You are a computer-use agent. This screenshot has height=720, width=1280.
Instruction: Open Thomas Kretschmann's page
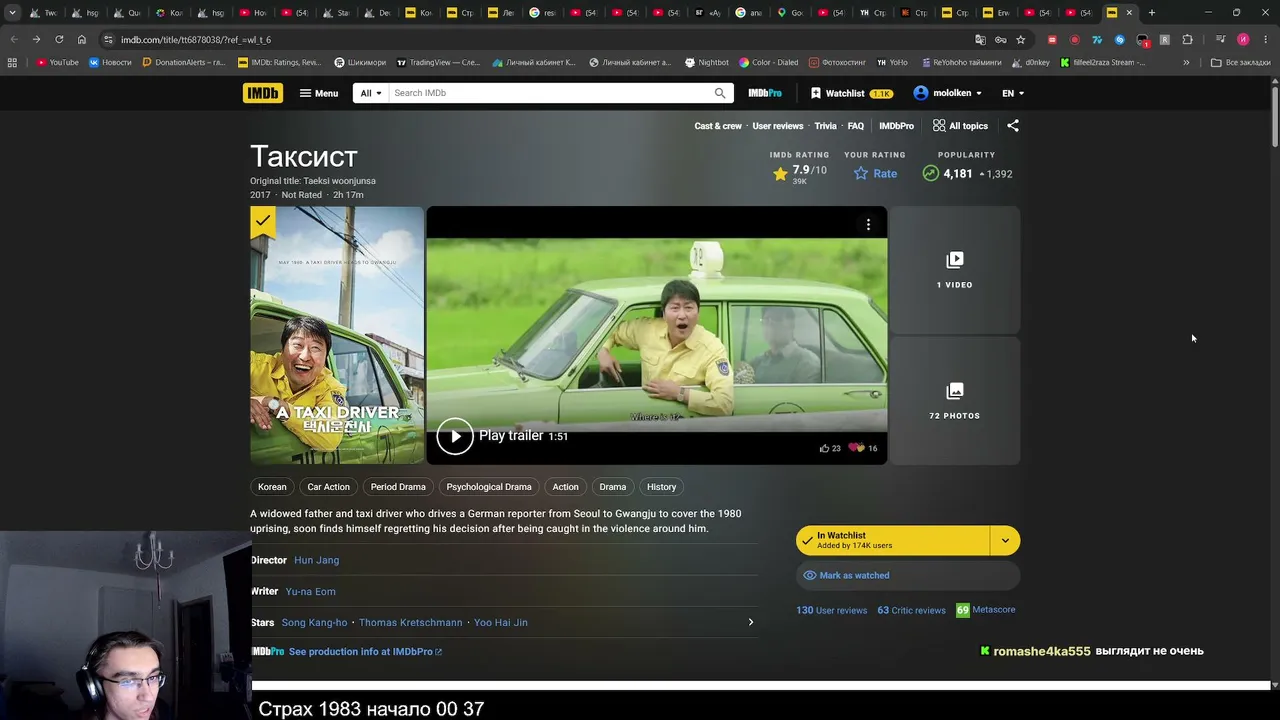411,622
